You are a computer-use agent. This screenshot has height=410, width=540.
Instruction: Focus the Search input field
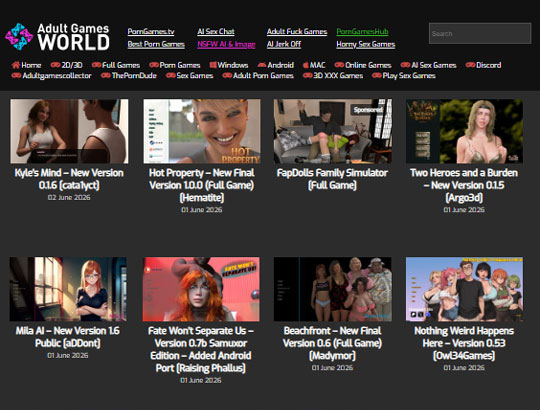(480, 33)
